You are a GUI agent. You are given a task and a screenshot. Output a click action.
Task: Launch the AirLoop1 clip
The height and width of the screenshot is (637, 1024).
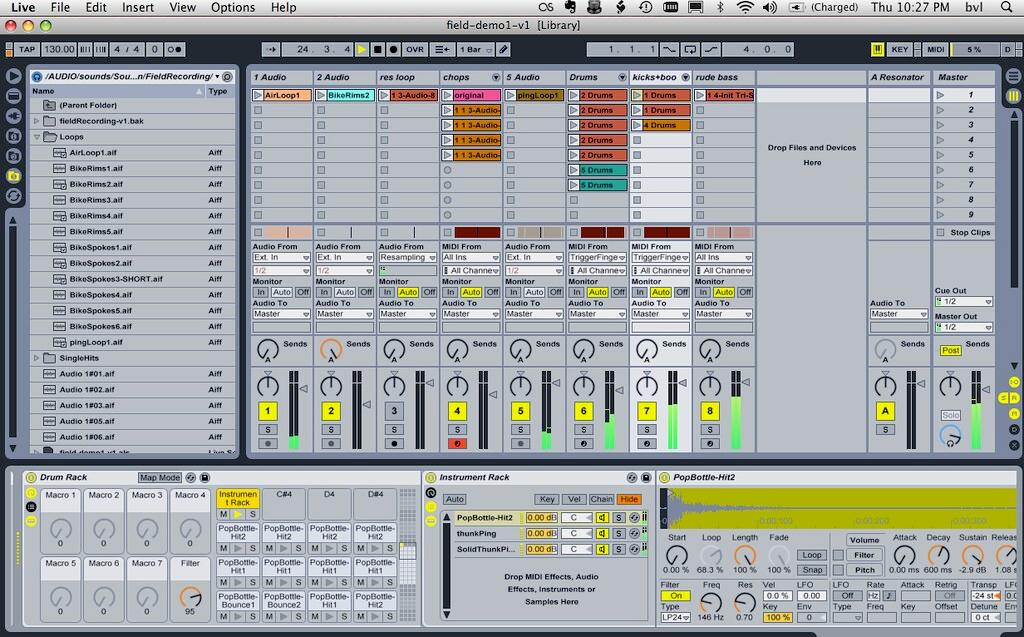coord(258,96)
